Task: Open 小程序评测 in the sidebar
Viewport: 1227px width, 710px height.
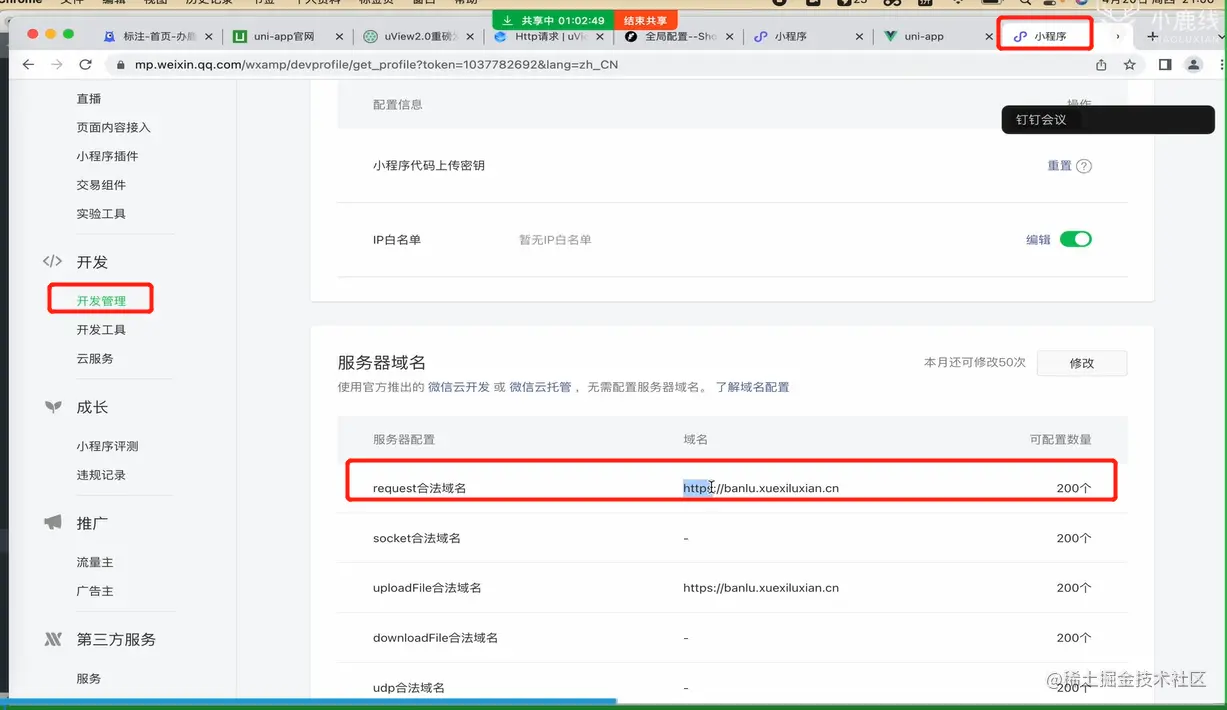Action: click(x=107, y=446)
